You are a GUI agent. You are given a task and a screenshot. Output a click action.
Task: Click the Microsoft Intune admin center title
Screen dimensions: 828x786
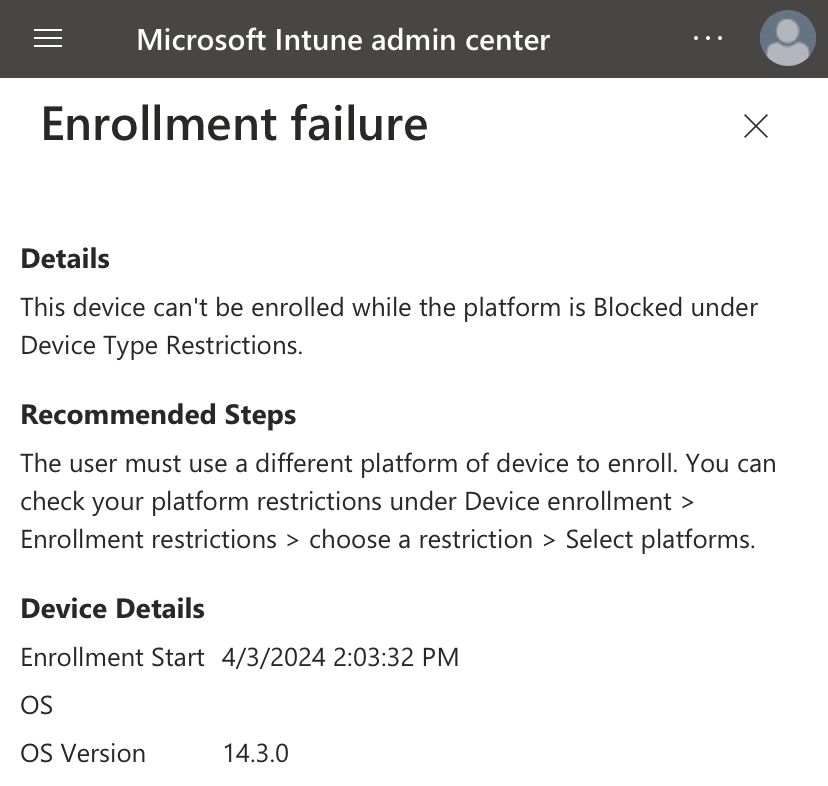tap(343, 40)
